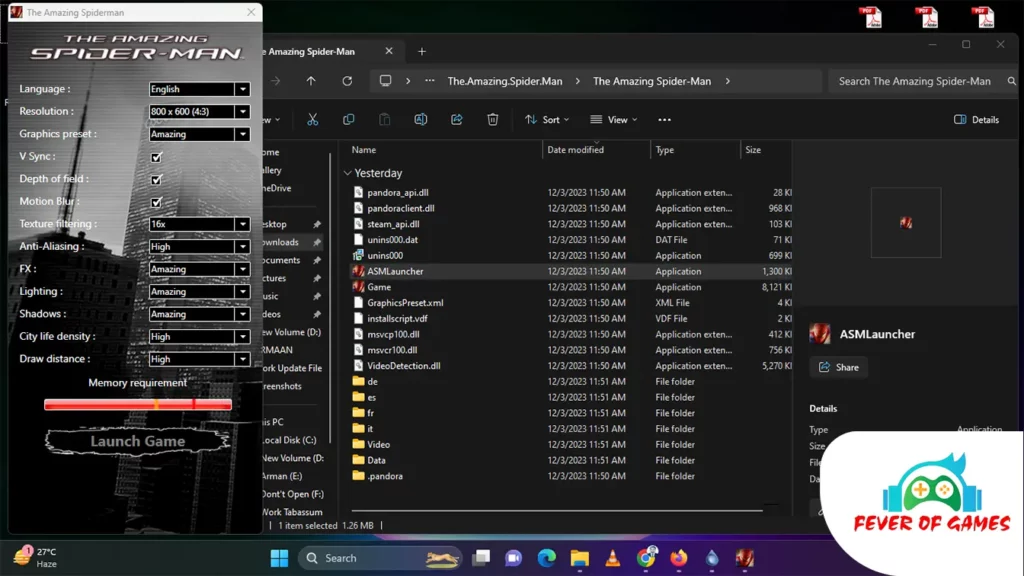Click the taskbar Search box
Viewport: 1024px width, 576px height.
[x=380, y=558]
